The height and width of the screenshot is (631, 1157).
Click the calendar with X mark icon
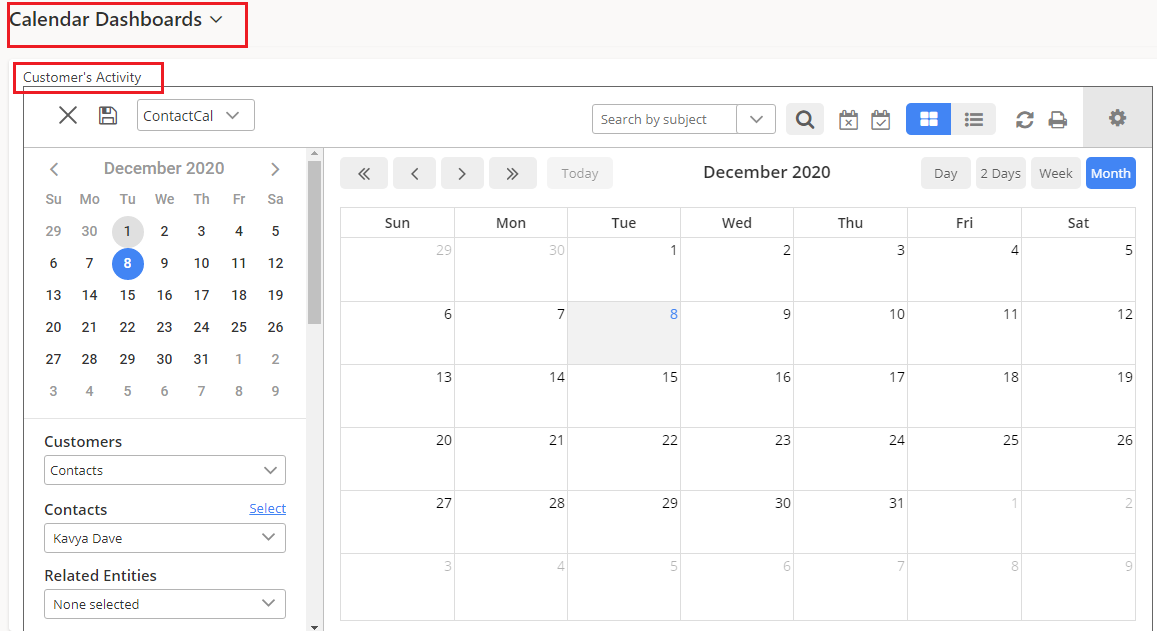pos(849,120)
